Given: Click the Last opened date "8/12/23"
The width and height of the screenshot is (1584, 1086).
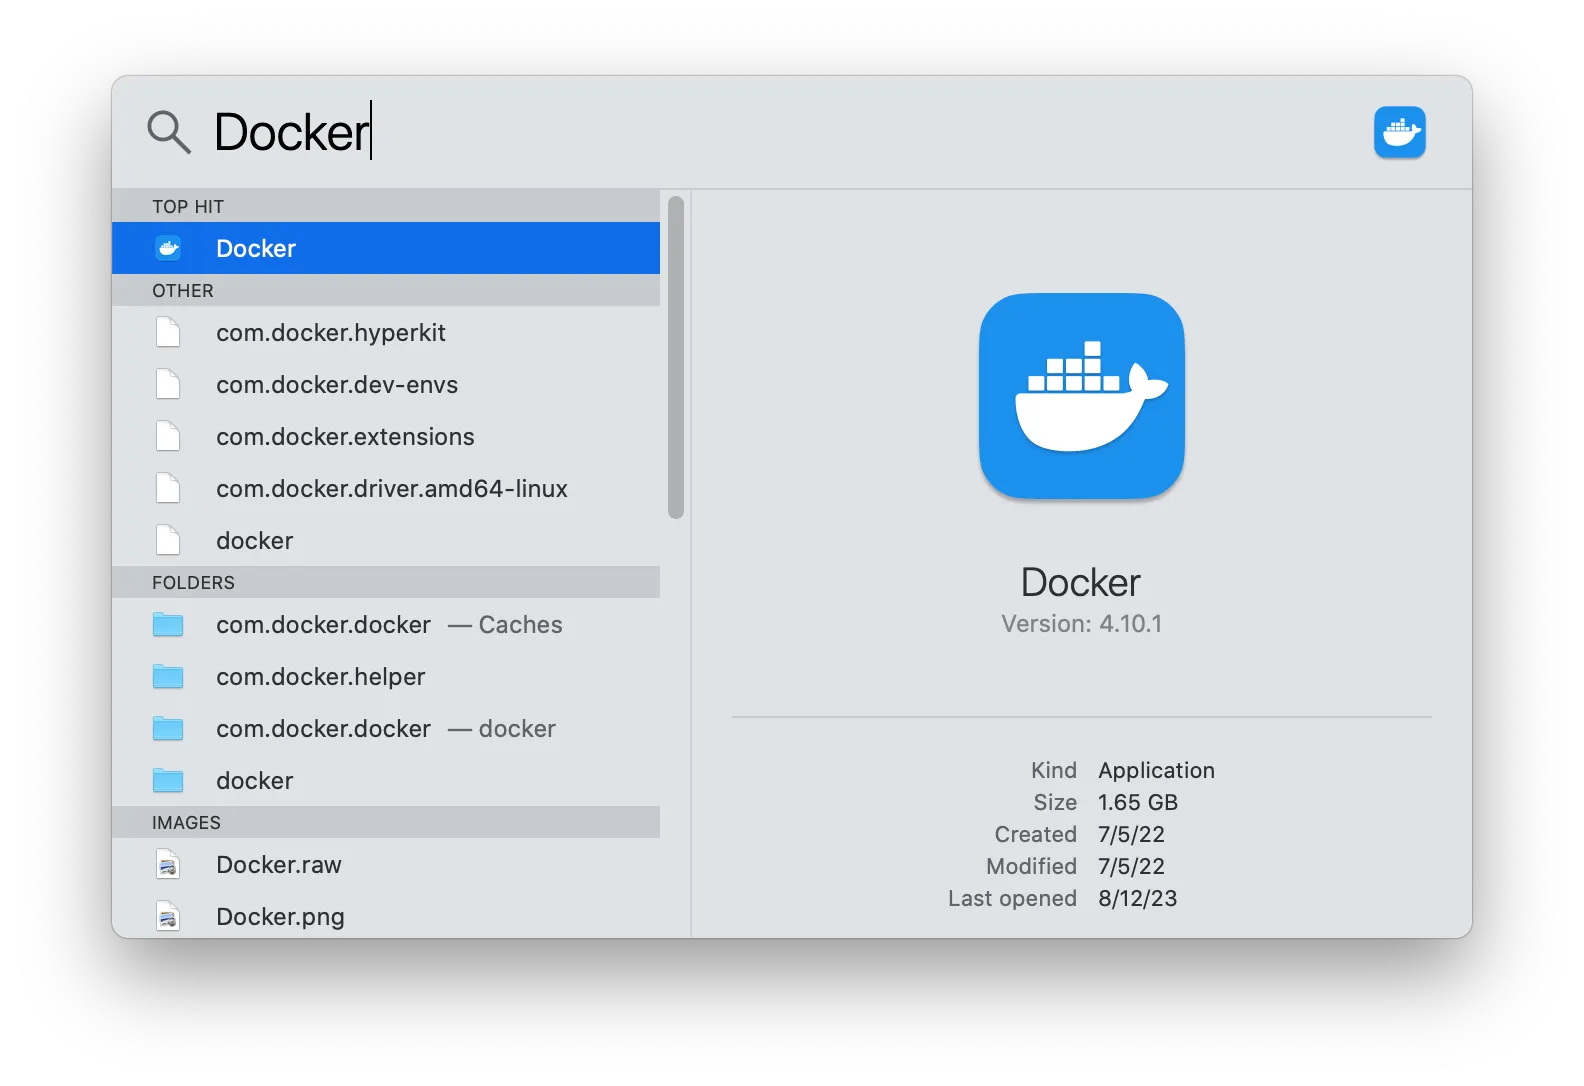Looking at the screenshot, I should [1138, 898].
